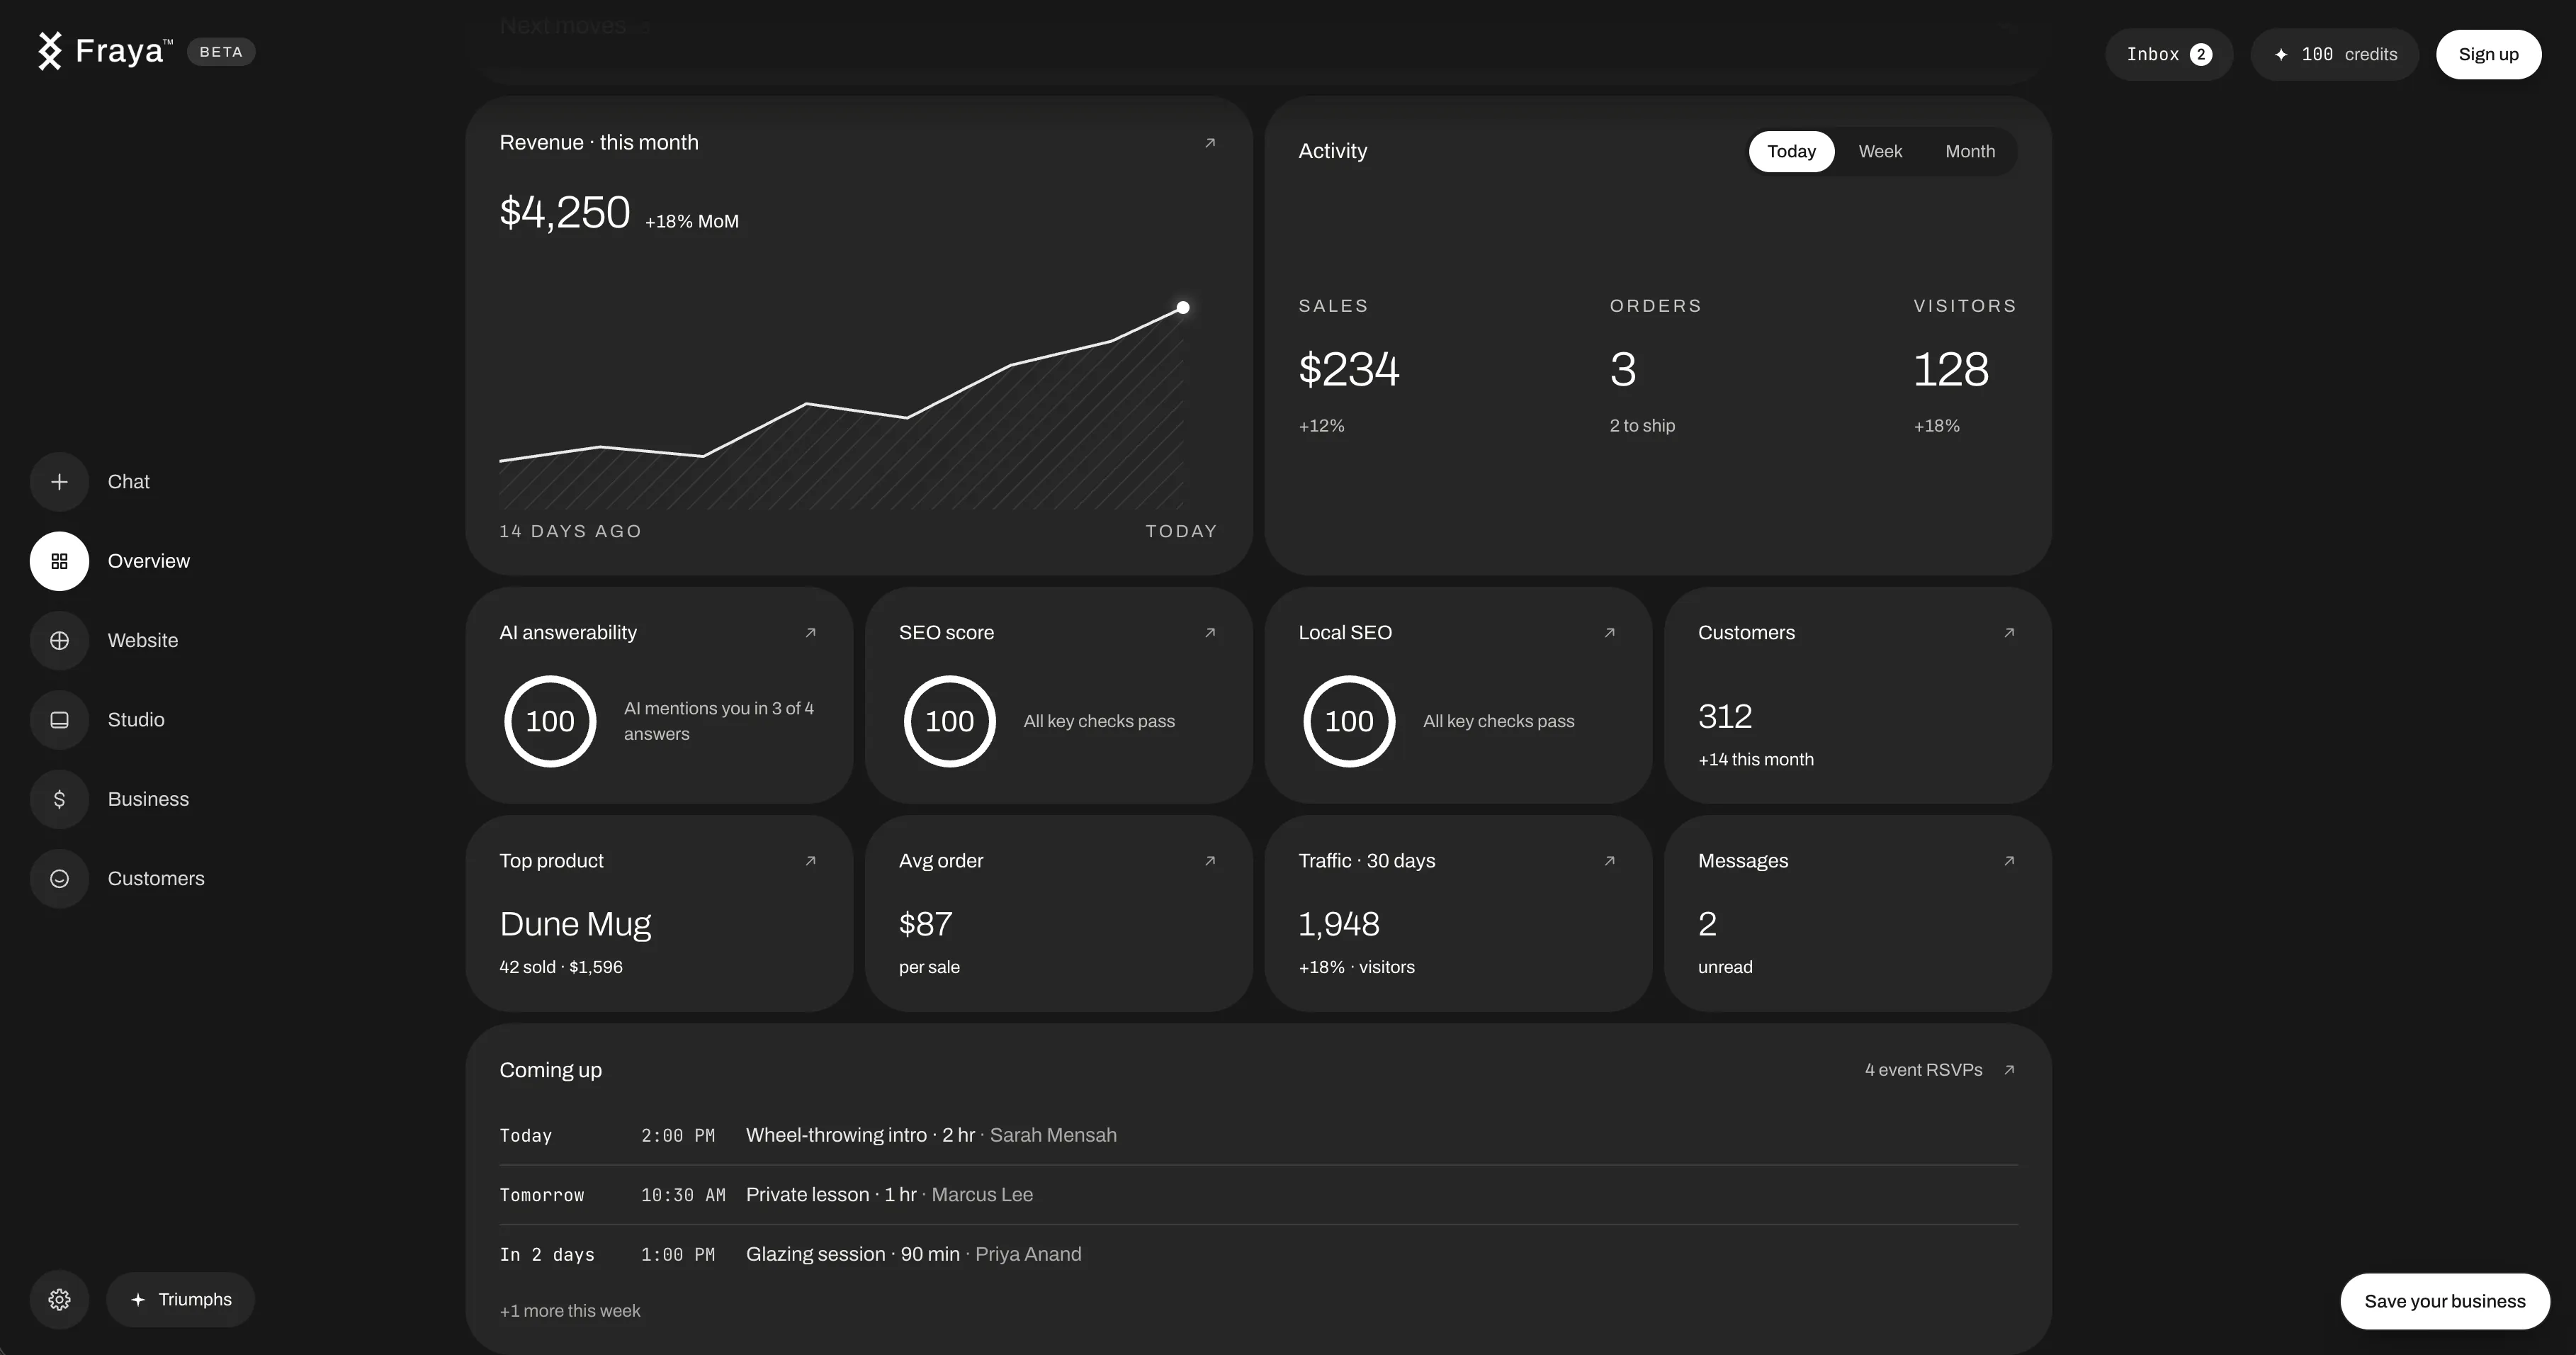The width and height of the screenshot is (2576, 1355).
Task: Select the Wheel-throwing intro event row
Action: click(1258, 1135)
